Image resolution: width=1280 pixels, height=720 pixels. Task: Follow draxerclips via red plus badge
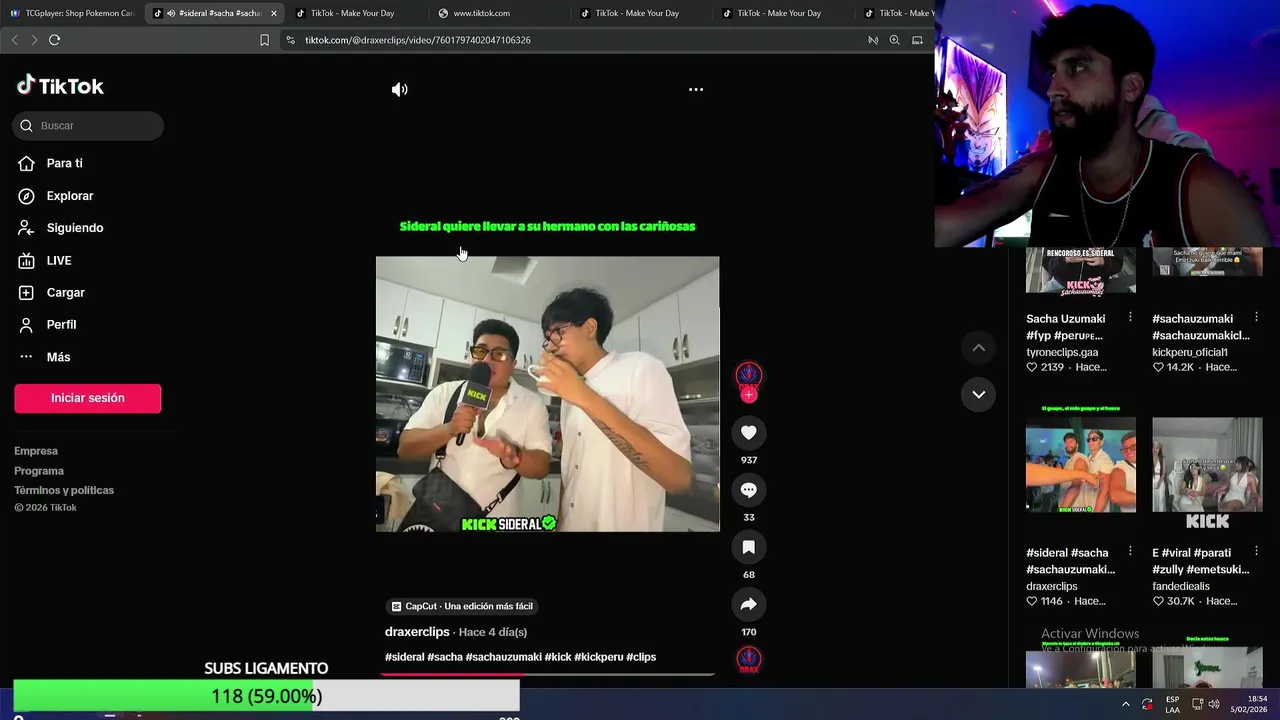pos(749,395)
